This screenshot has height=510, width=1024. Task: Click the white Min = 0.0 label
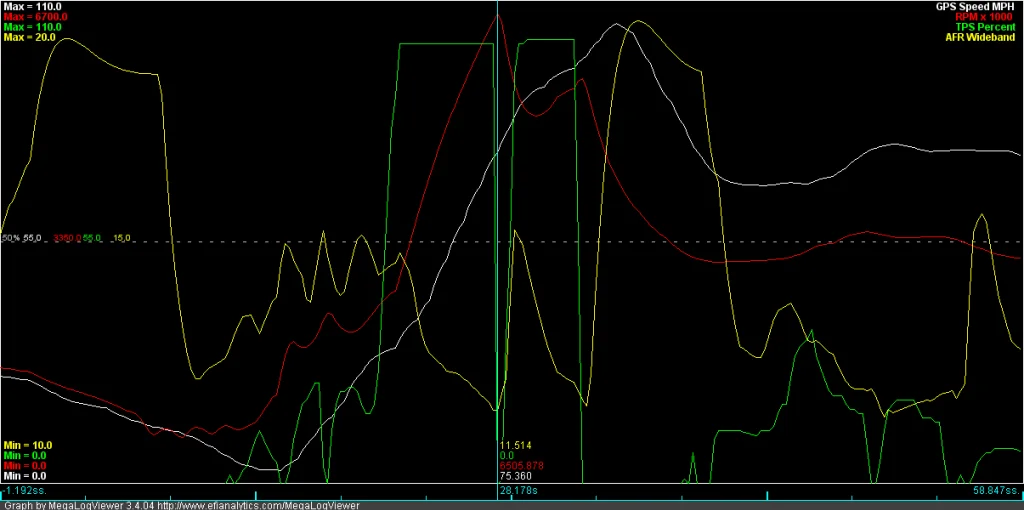click(x=24, y=476)
